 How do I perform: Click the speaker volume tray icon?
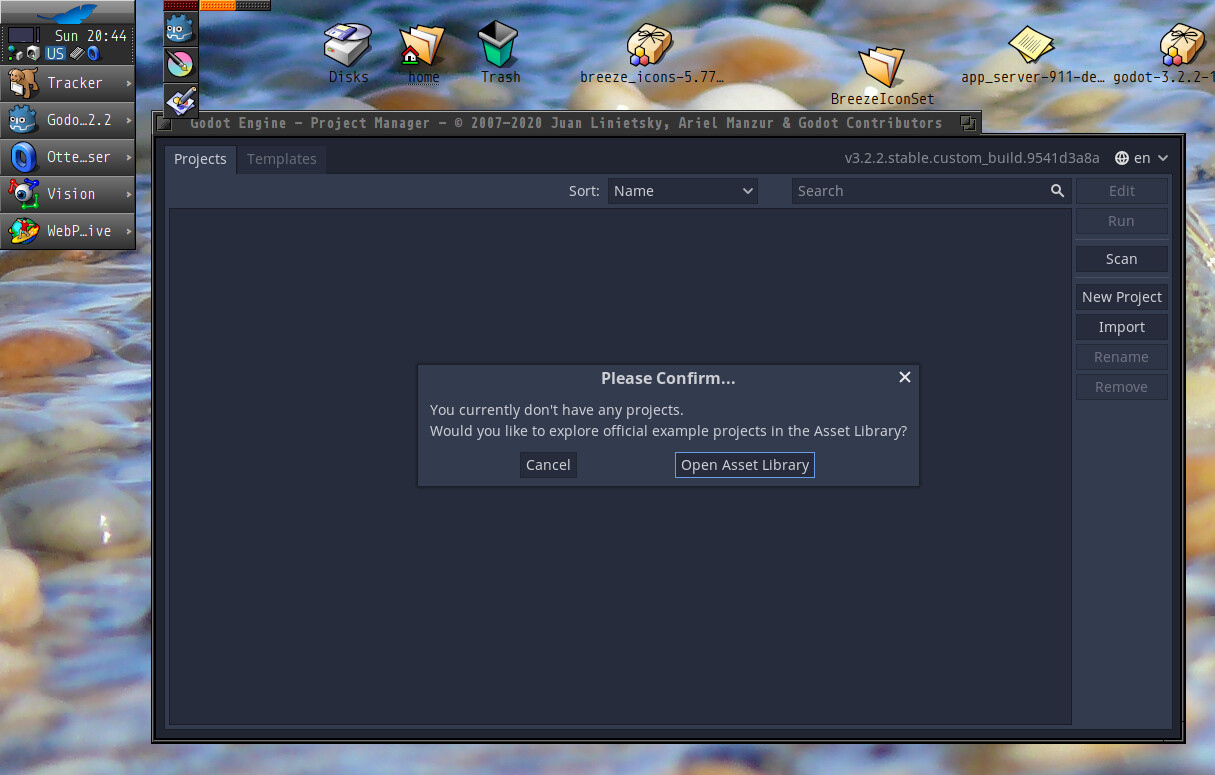[x=33, y=53]
